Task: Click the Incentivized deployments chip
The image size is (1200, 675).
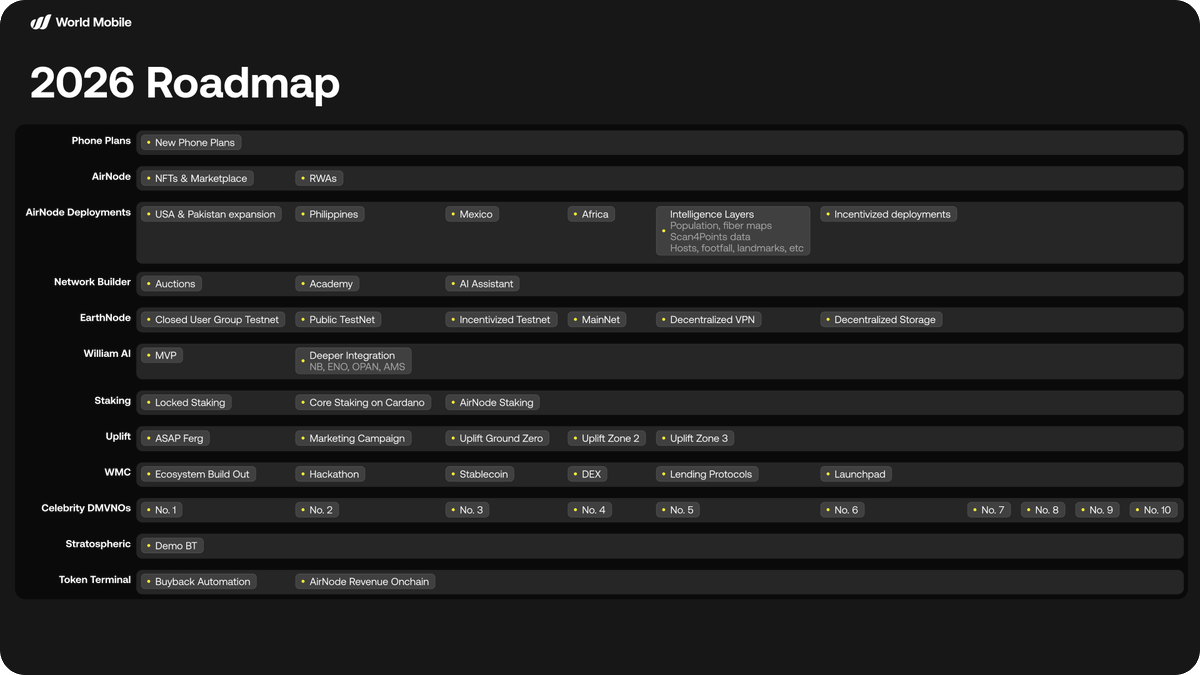Action: coord(889,215)
